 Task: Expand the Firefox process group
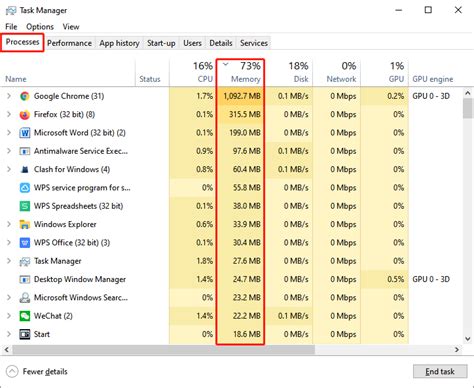[9, 115]
